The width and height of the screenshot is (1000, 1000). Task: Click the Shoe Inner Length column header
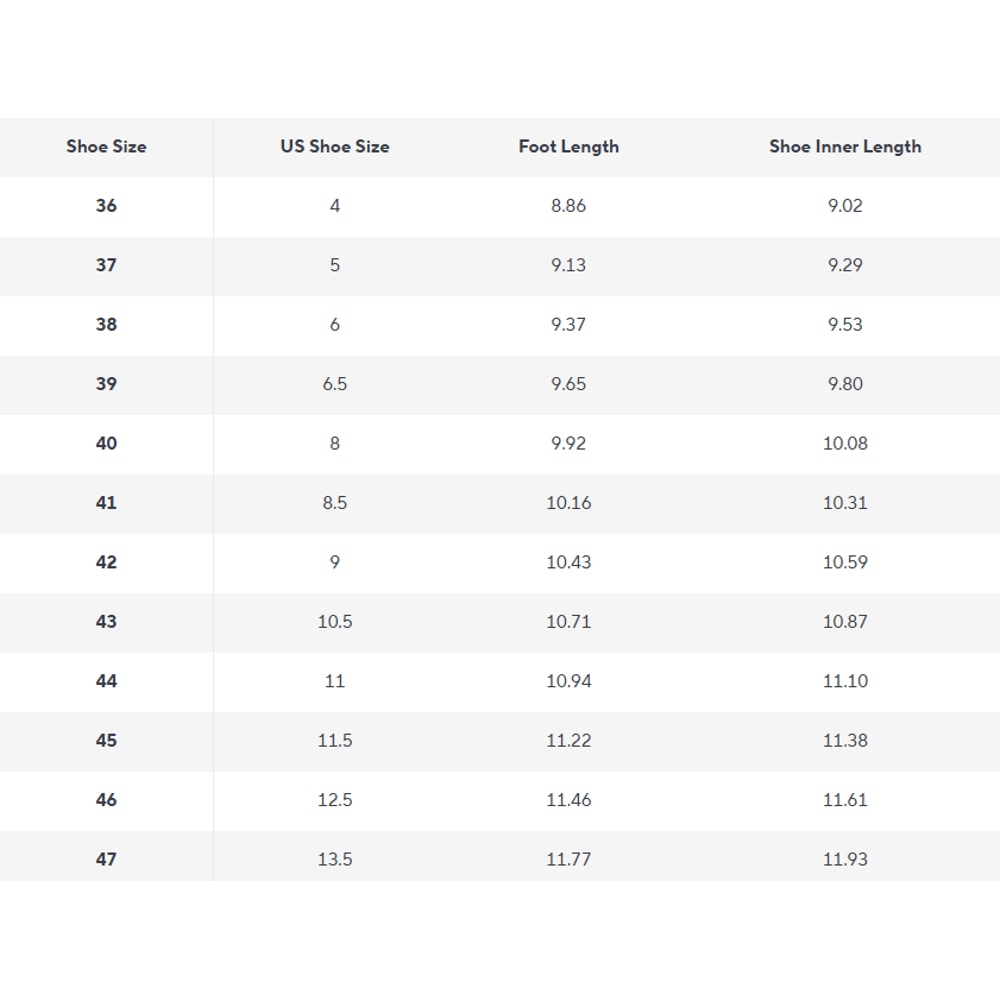tap(845, 147)
